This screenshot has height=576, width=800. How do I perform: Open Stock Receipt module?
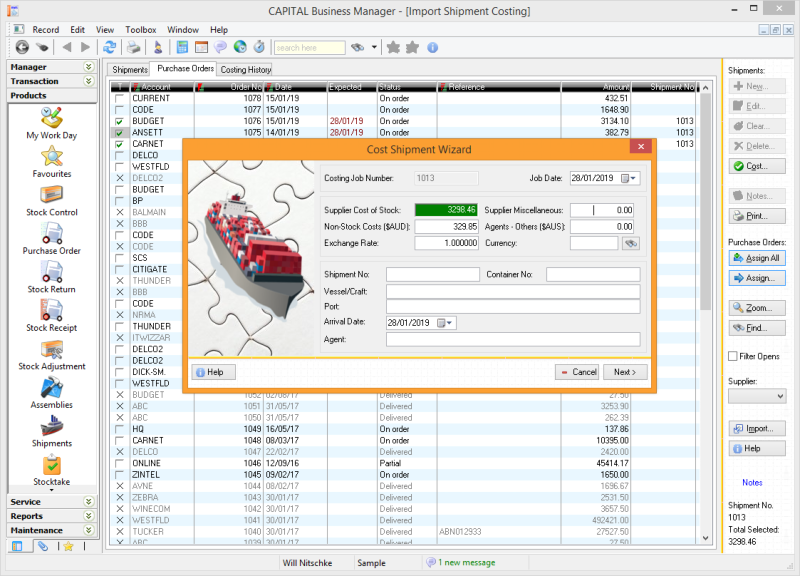[x=52, y=316]
